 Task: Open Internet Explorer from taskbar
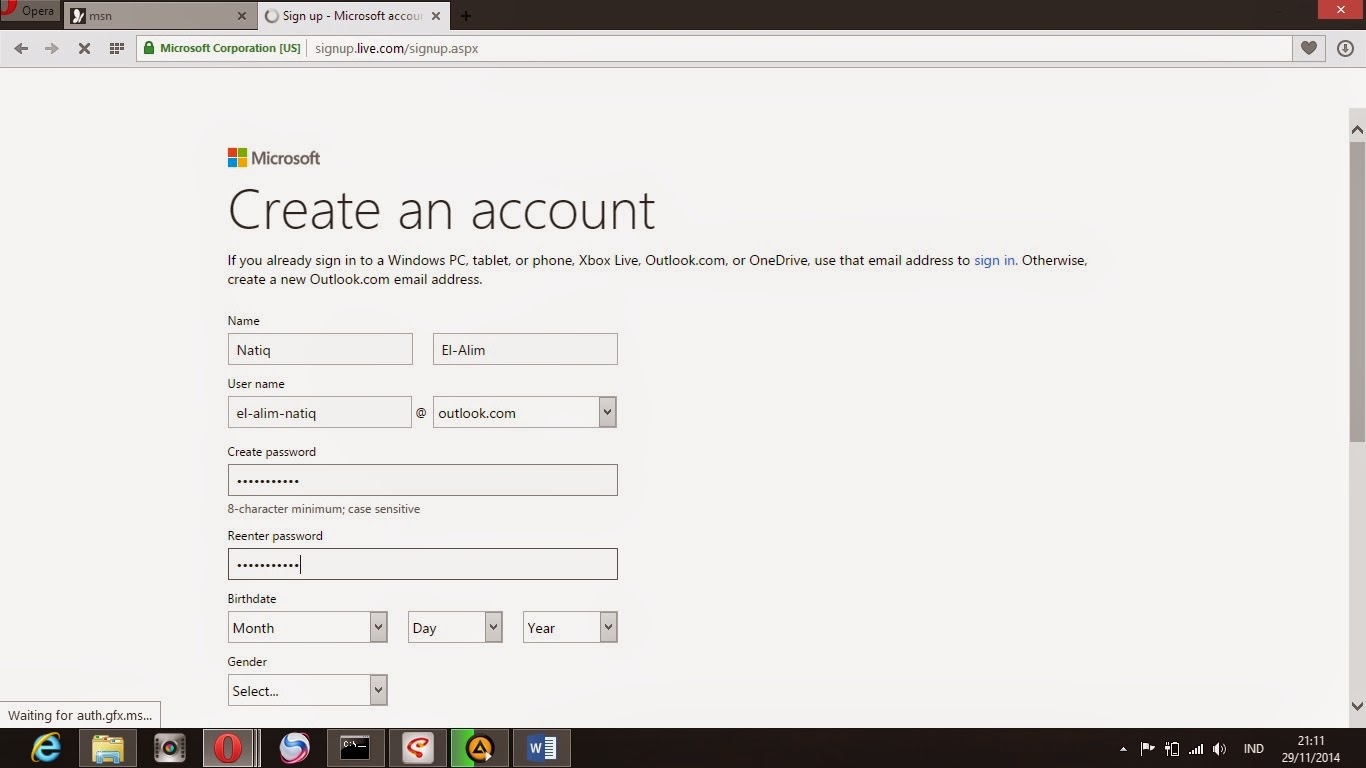coord(46,748)
